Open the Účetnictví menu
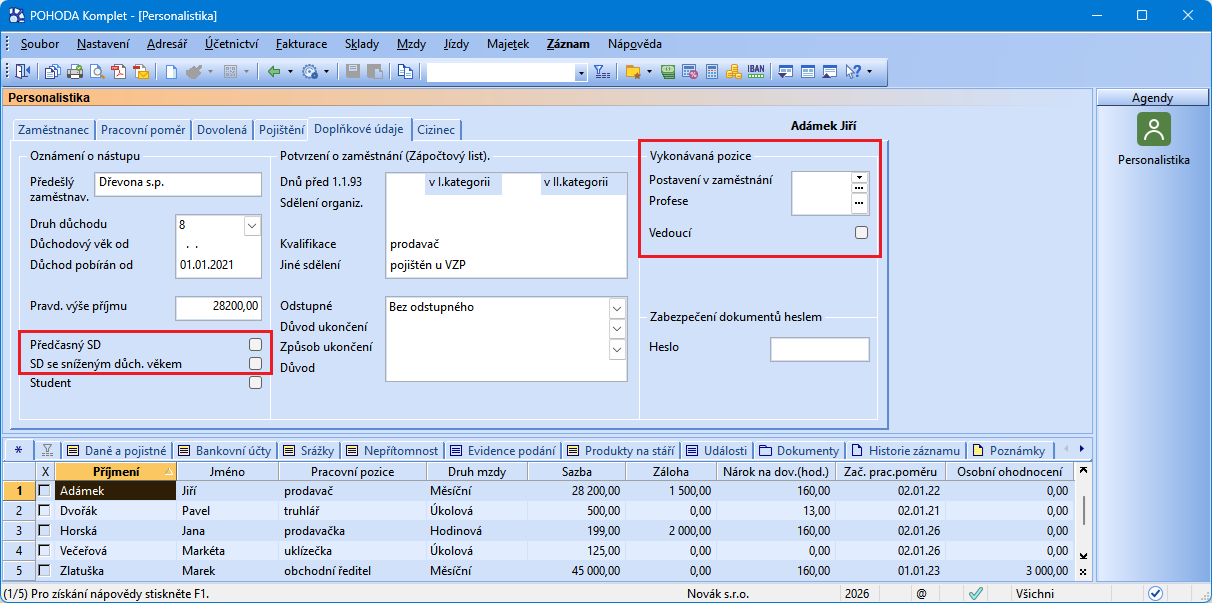The height and width of the screenshot is (603, 1212). point(232,44)
